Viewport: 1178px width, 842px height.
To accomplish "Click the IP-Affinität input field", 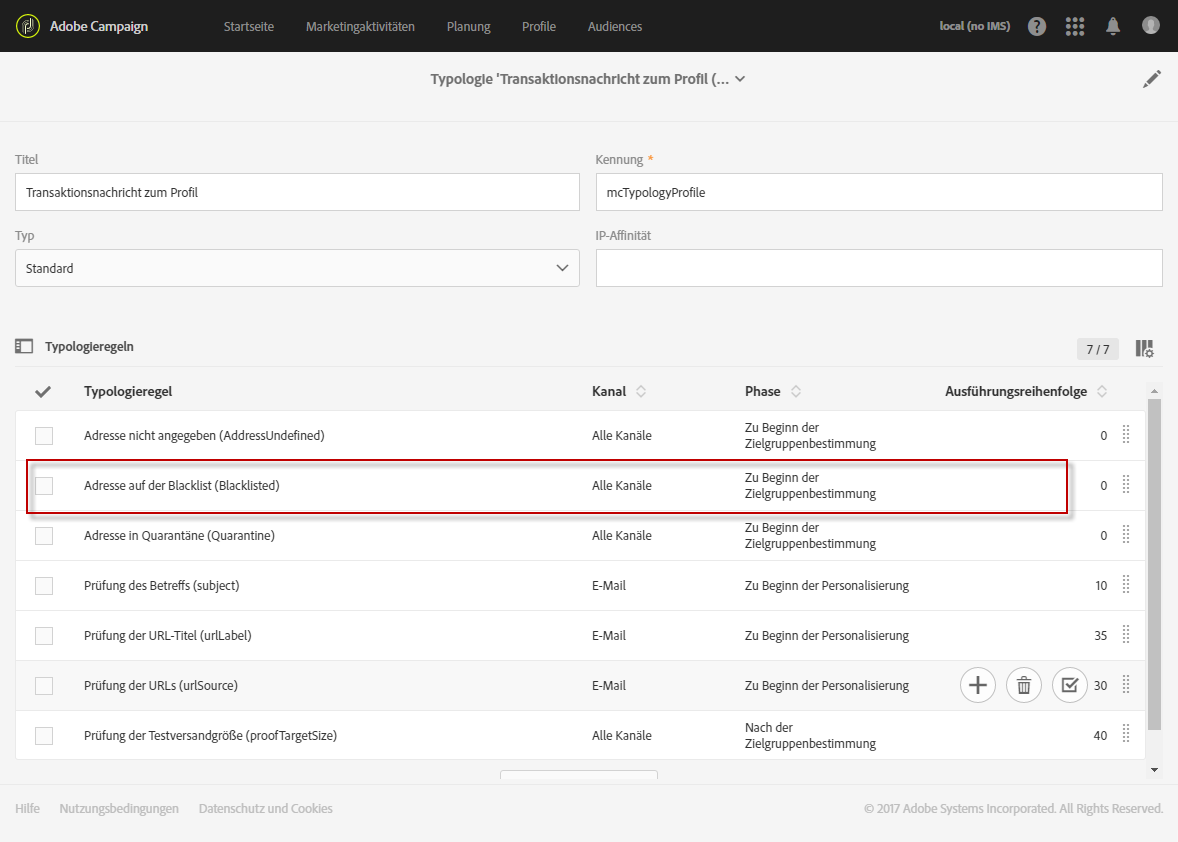I will coord(878,268).
